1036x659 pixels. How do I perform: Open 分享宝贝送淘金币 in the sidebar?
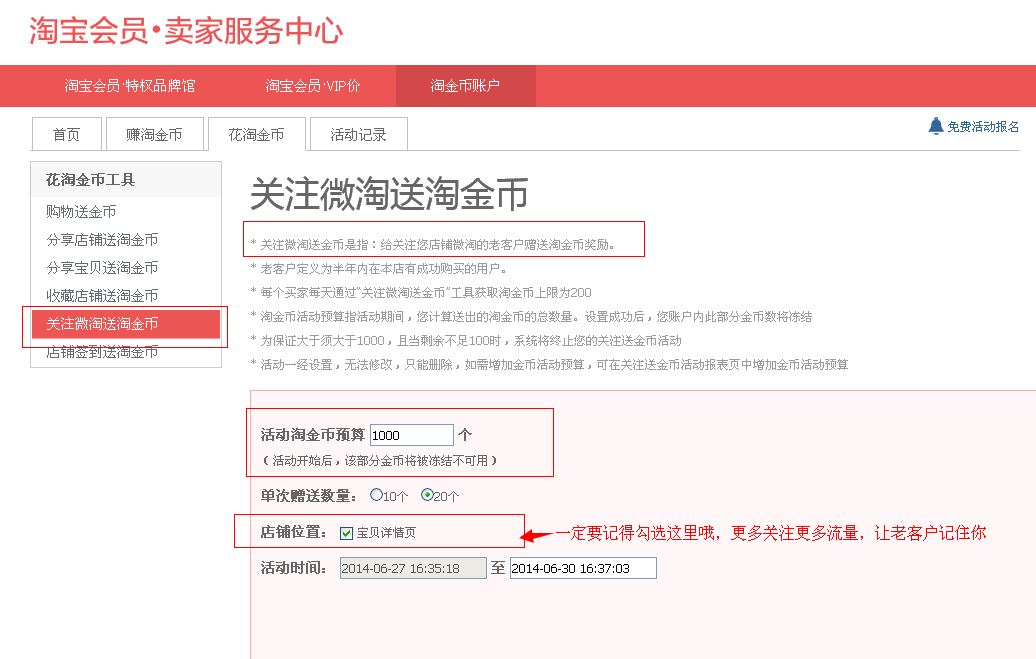[102, 268]
